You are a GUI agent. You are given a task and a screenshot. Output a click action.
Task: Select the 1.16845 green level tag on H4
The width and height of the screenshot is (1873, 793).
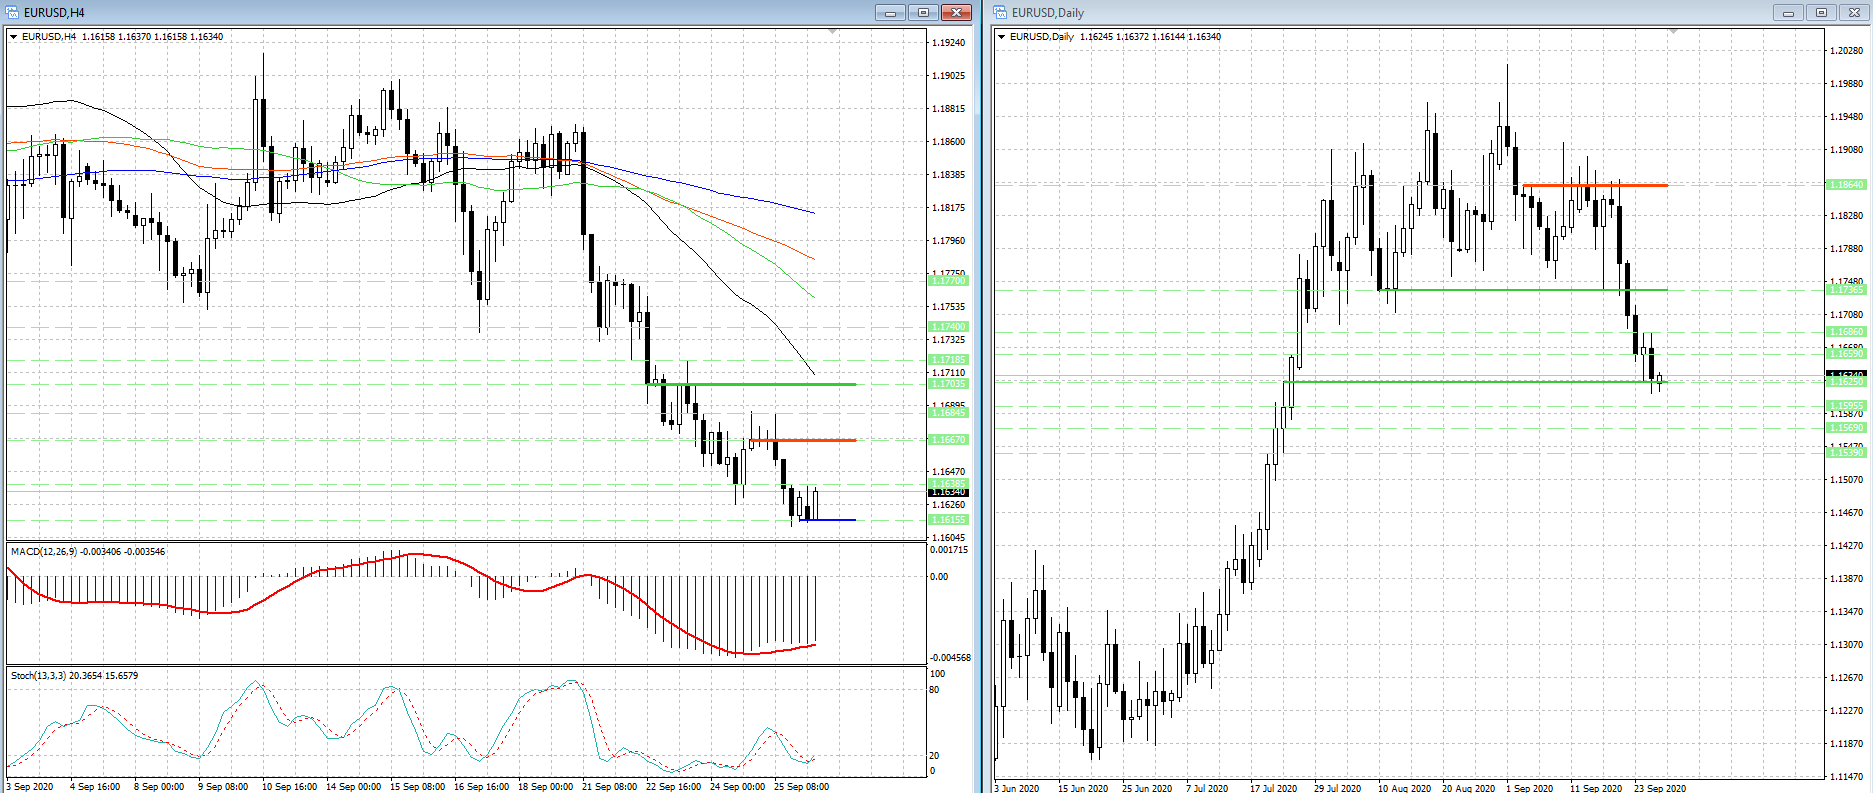[x=949, y=413]
